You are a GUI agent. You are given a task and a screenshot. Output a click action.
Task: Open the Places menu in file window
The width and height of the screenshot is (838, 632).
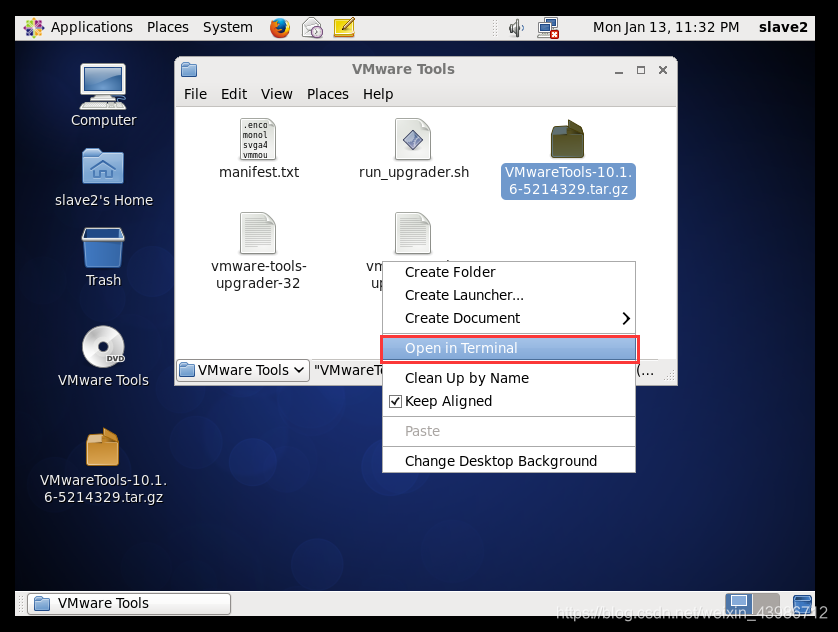[x=328, y=94]
